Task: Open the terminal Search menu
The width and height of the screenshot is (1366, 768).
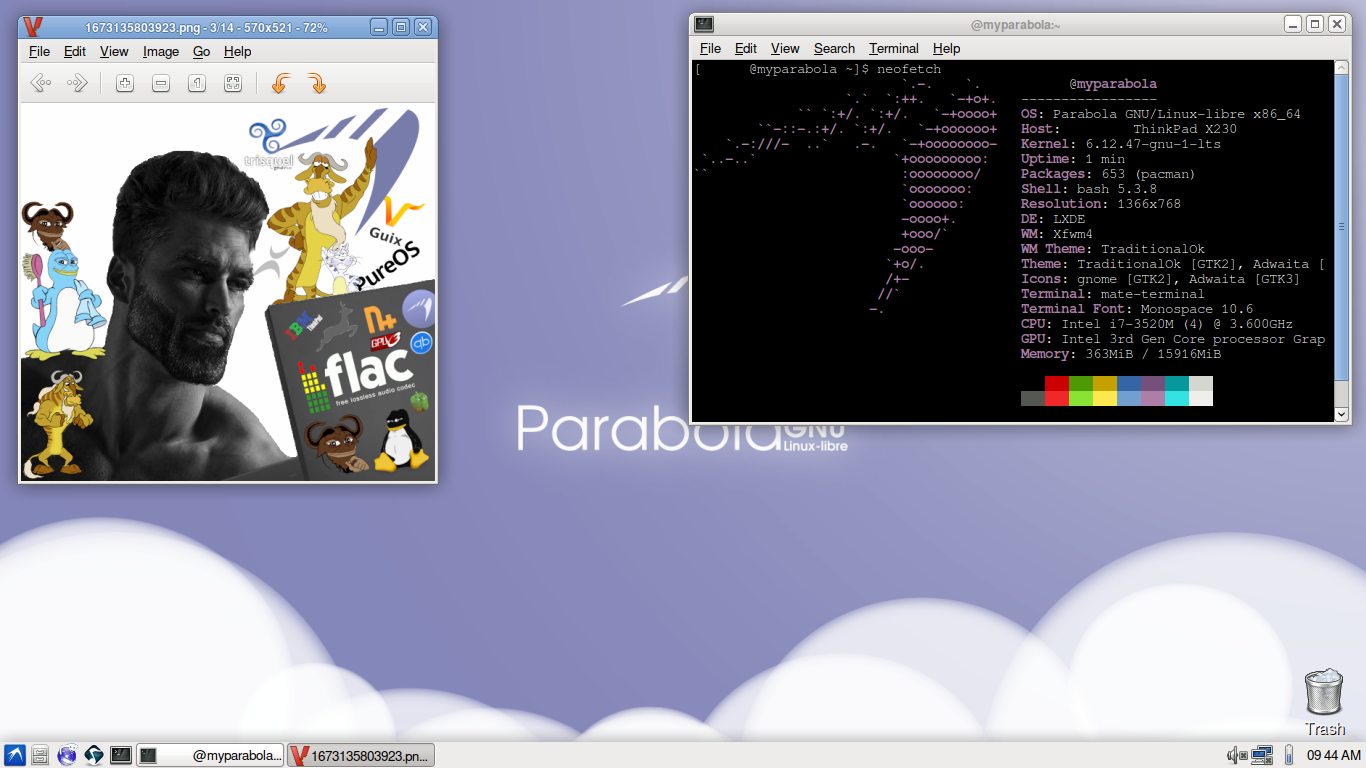Action: click(834, 48)
